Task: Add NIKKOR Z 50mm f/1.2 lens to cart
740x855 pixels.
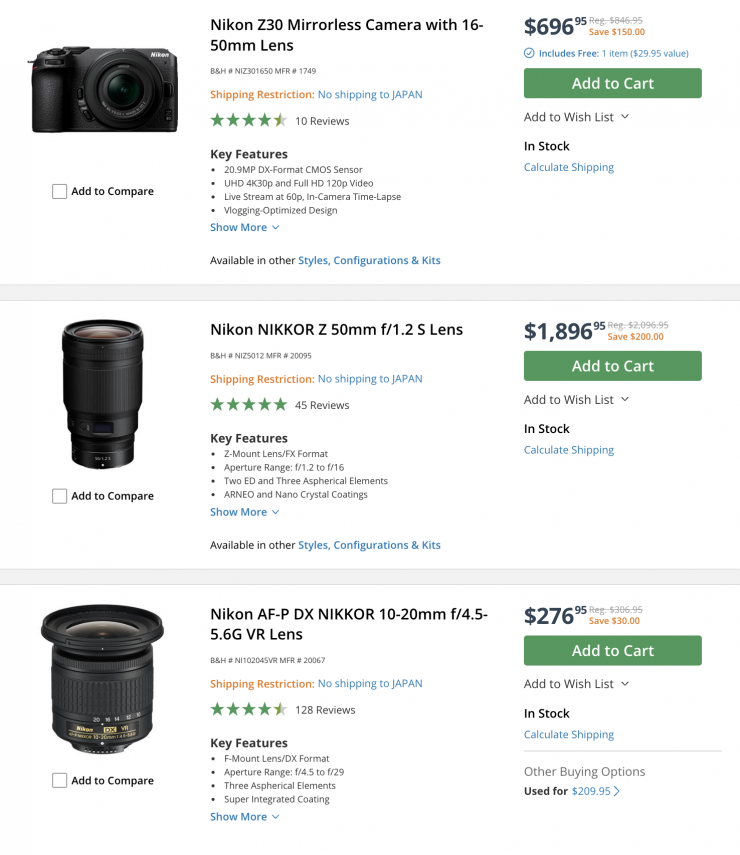Action: (612, 366)
